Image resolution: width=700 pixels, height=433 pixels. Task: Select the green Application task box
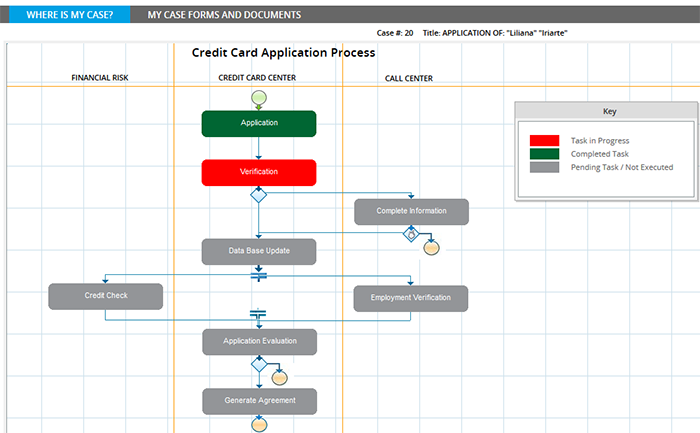[x=259, y=123]
